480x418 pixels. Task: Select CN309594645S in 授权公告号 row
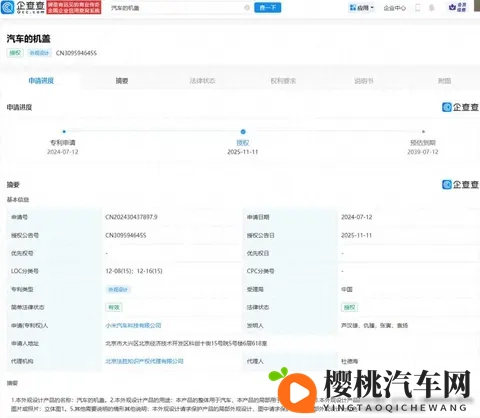click(126, 235)
